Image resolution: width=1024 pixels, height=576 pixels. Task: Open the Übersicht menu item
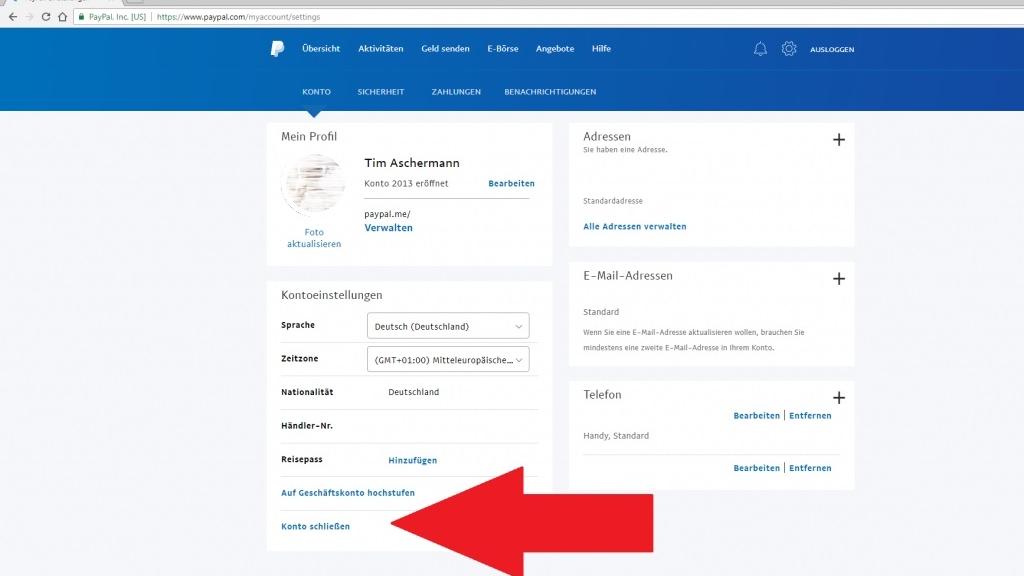pyautogui.click(x=321, y=48)
